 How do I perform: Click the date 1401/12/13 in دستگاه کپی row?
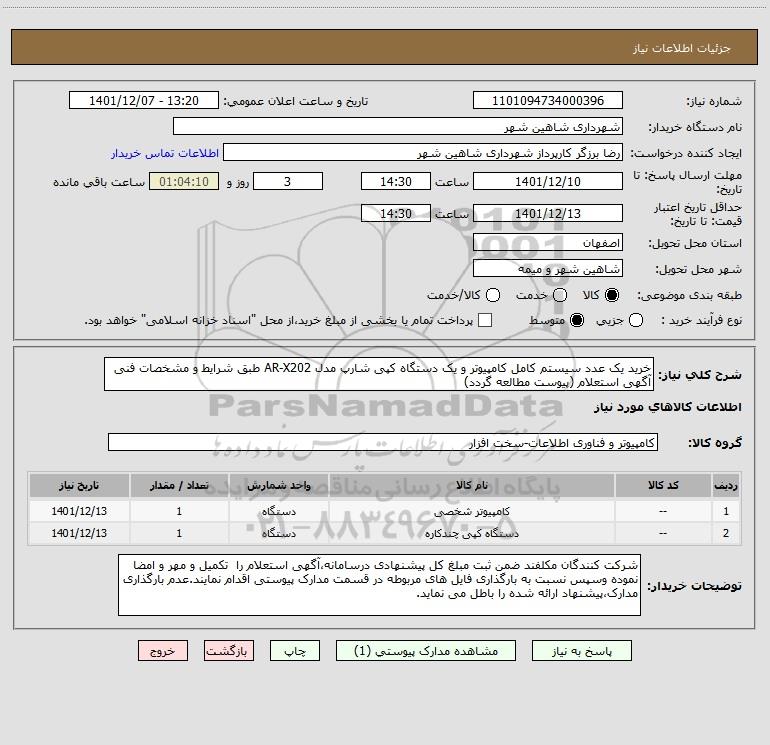tap(79, 533)
